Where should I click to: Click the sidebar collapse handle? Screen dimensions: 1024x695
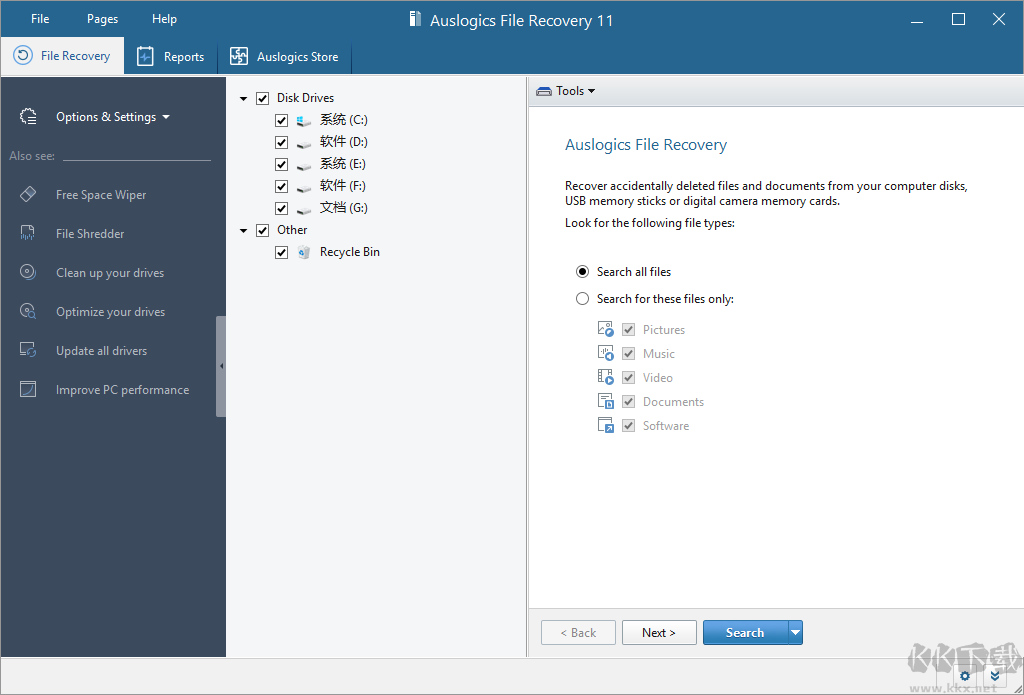pyautogui.click(x=221, y=366)
